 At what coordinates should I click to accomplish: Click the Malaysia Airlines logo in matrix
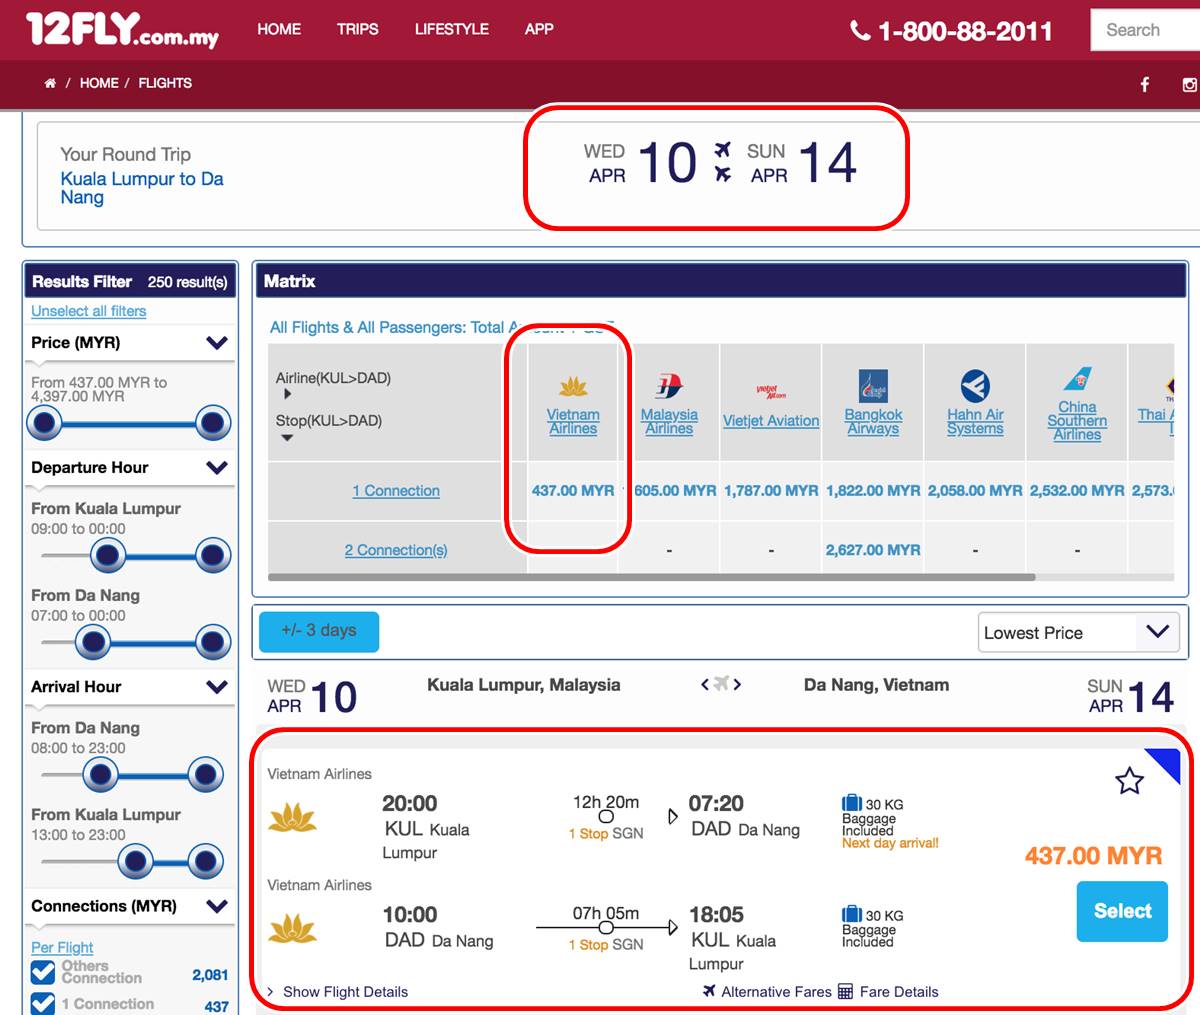pos(669,386)
